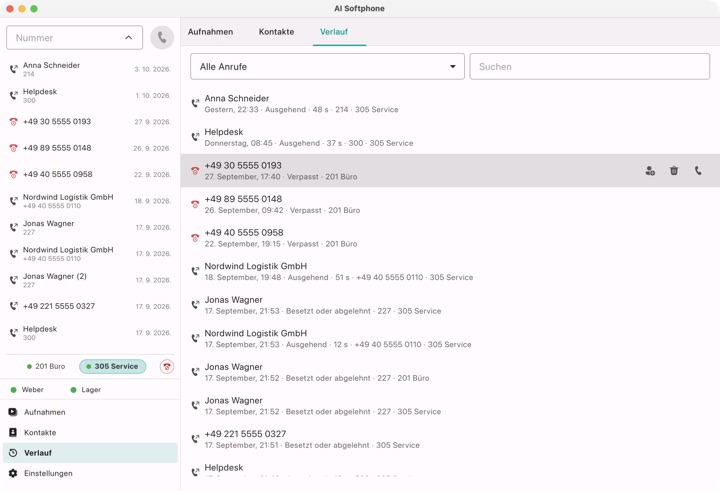Select Anna Schneider 214 in recent list

tap(90, 69)
